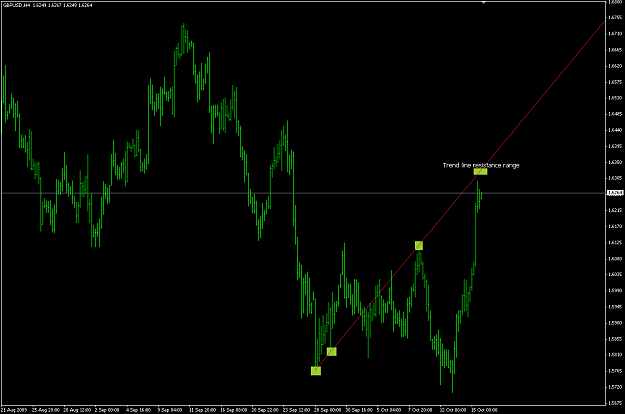Click the "5 Oct 04:00" time axis label
This screenshot has width=625, height=414.
point(389,410)
